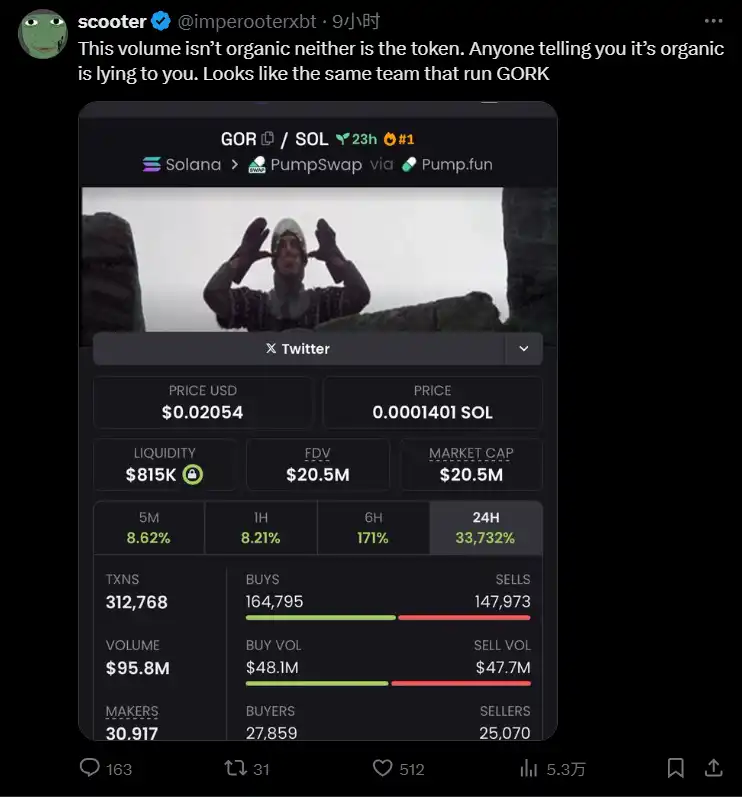Click the buys versus sells ratio bar
742x797 pixels.
point(388,617)
